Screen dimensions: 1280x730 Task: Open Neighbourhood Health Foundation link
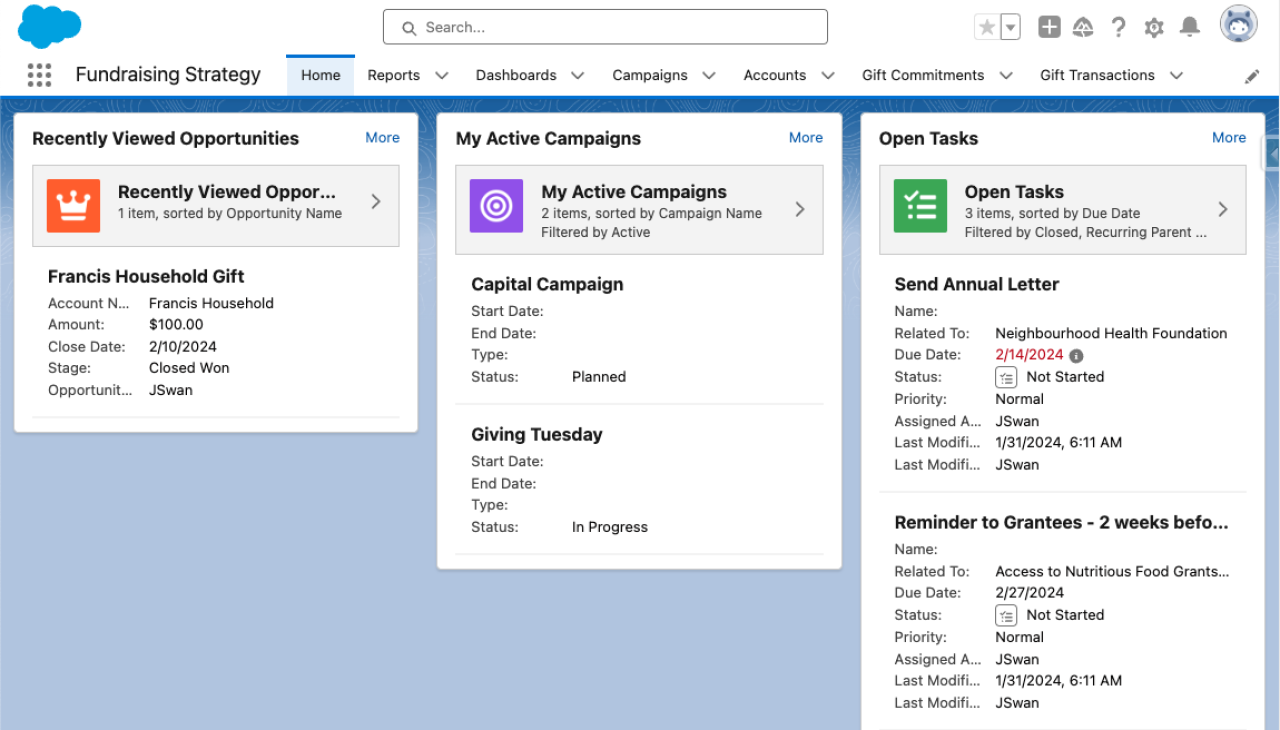tap(1111, 334)
